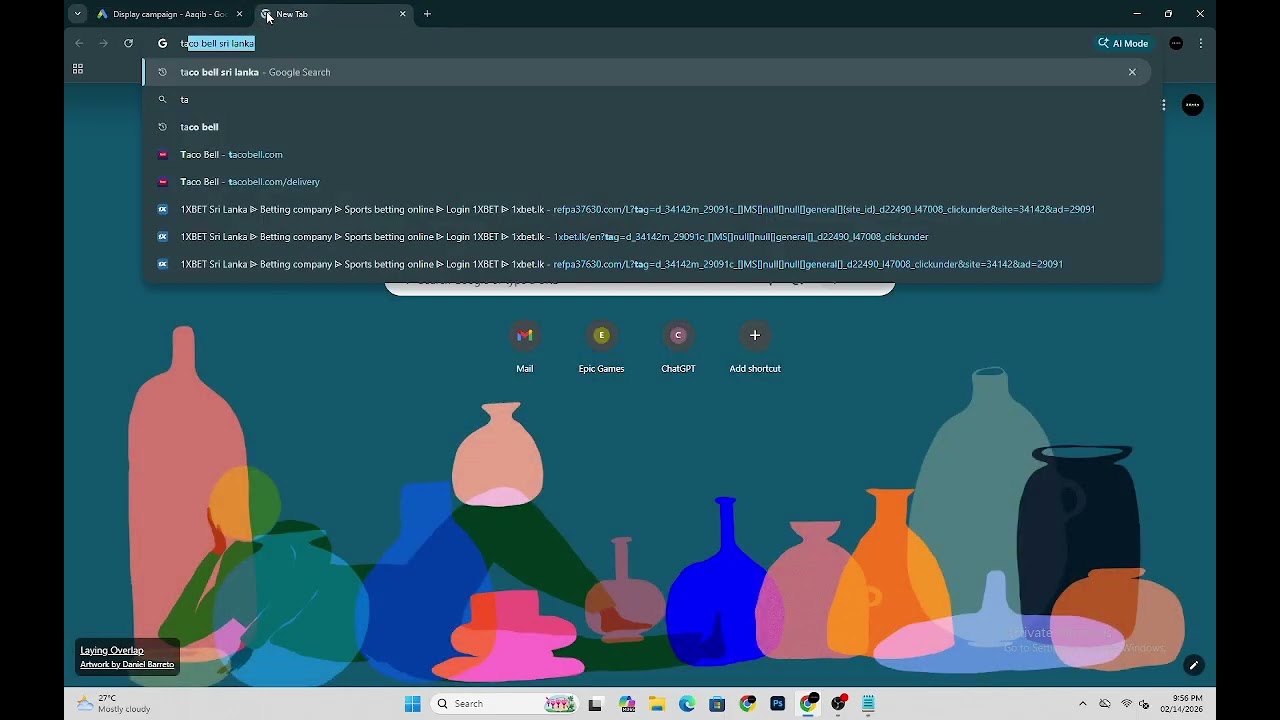Open the Google apps grid dots
The image size is (1280, 720).
point(1163,105)
